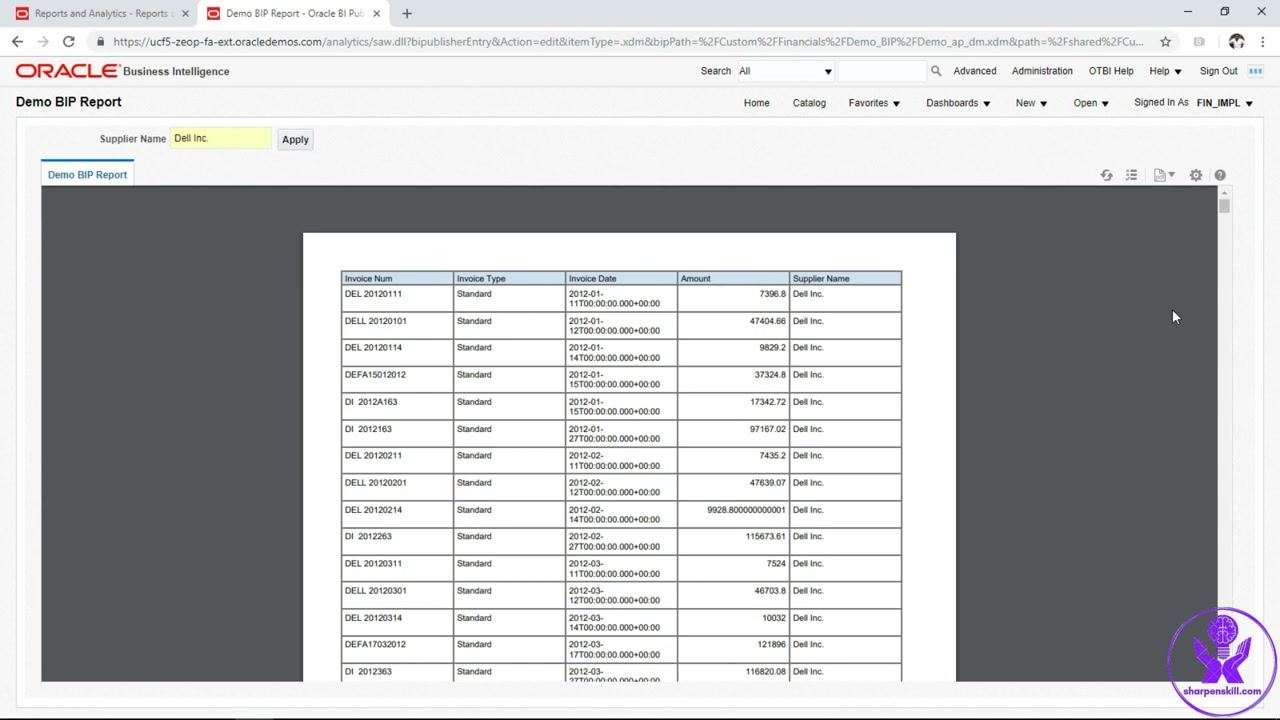Expand the Search scope All dropdown
Viewport: 1280px width, 720px height.
[785, 71]
